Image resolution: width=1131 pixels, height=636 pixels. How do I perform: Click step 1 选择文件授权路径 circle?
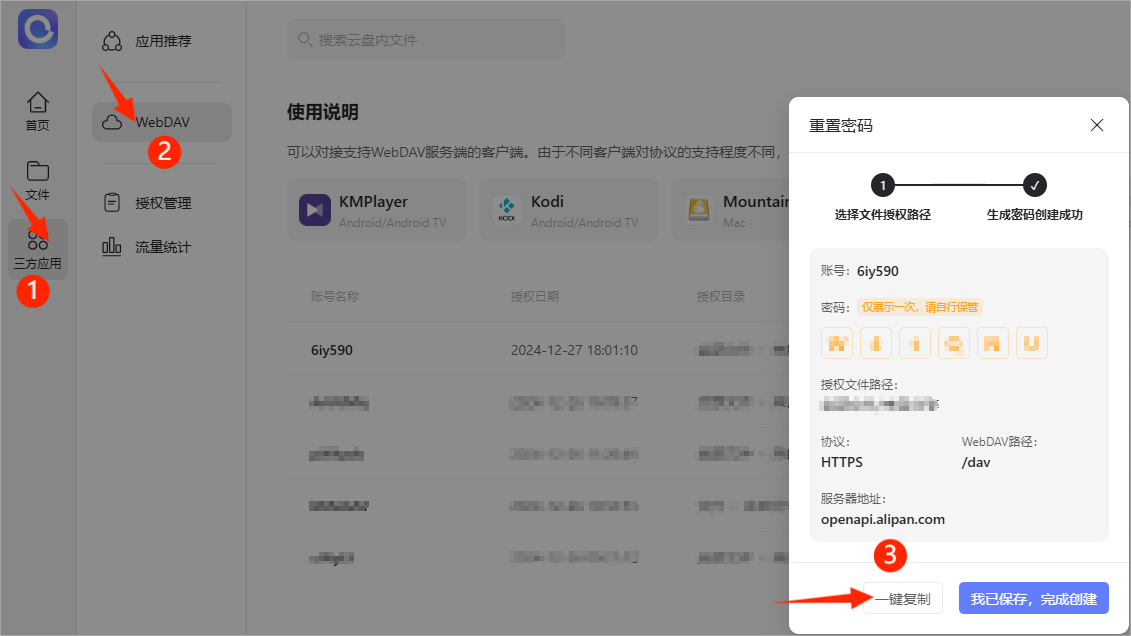[x=882, y=185]
